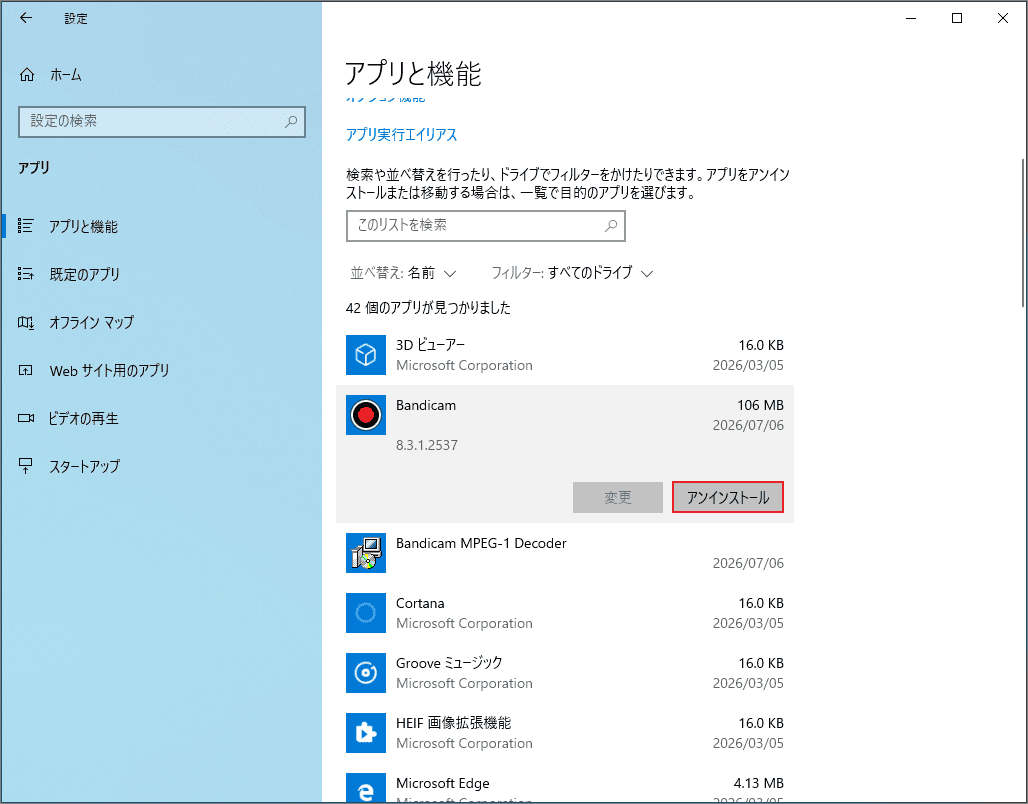Open スタートアップ settings page
Image resolution: width=1028 pixels, height=804 pixels.
(x=85, y=466)
